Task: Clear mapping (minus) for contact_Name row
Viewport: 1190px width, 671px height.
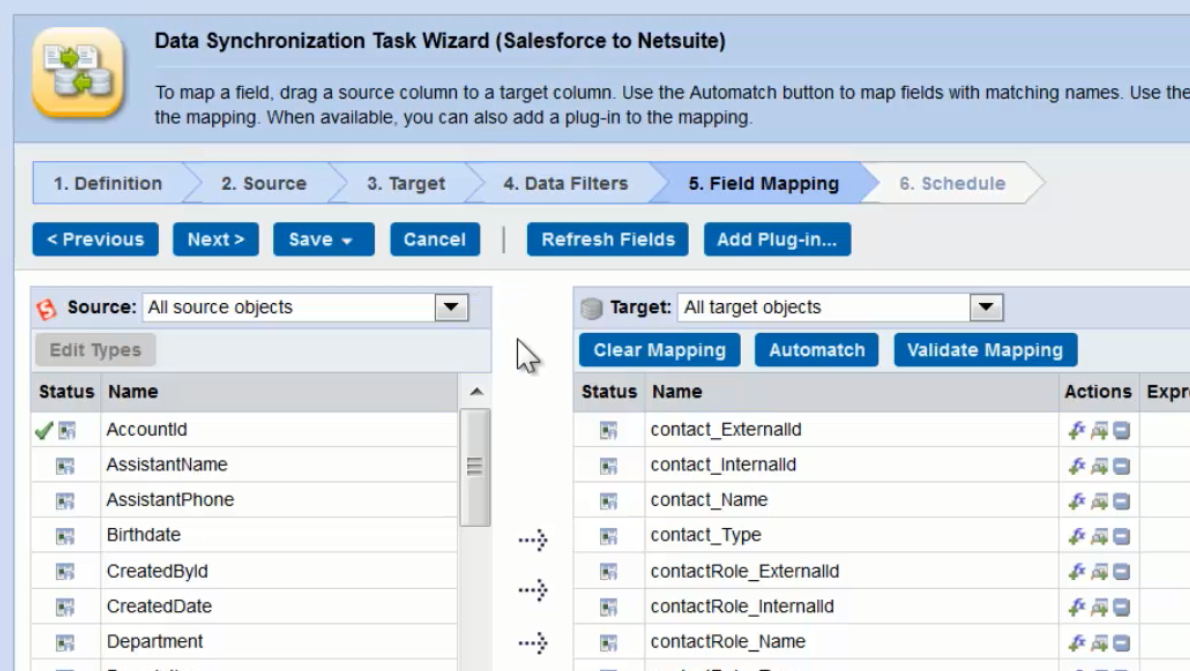Action: [1122, 501]
